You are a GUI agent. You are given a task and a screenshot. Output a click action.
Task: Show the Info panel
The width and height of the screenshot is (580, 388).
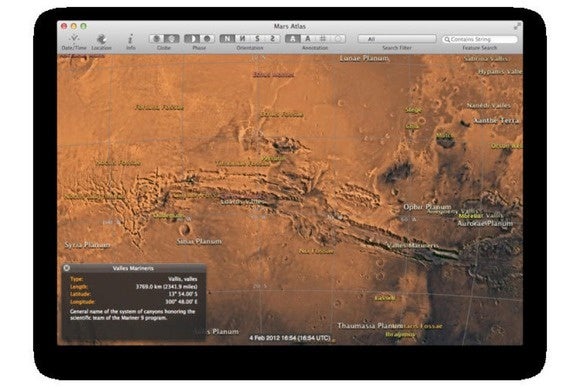coord(131,42)
